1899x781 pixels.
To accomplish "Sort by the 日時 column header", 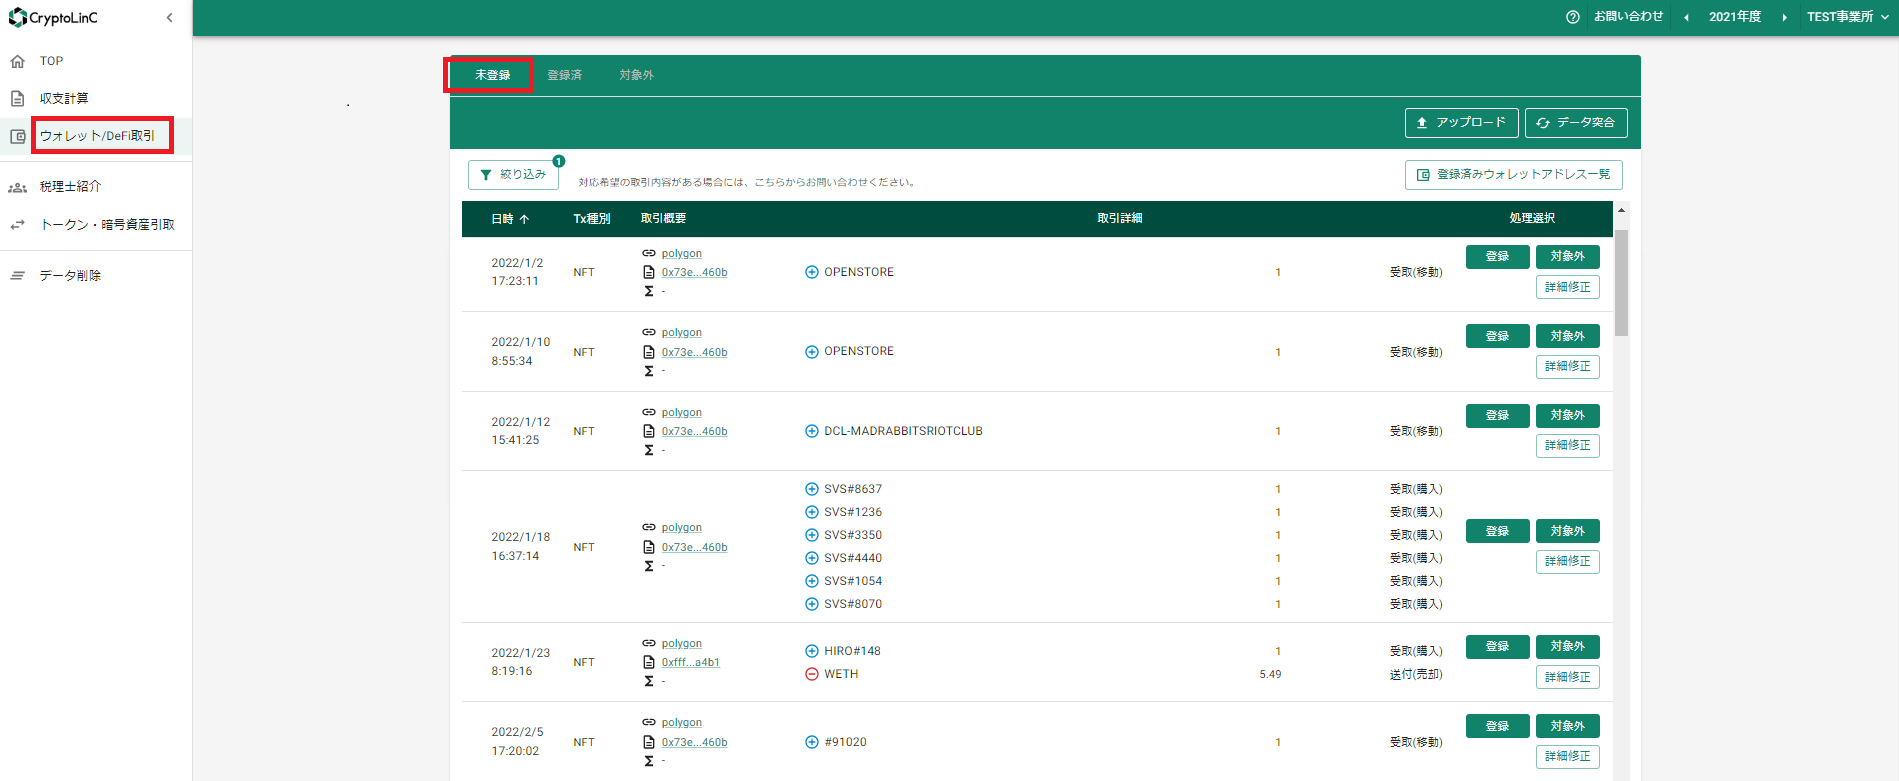I will (509, 219).
